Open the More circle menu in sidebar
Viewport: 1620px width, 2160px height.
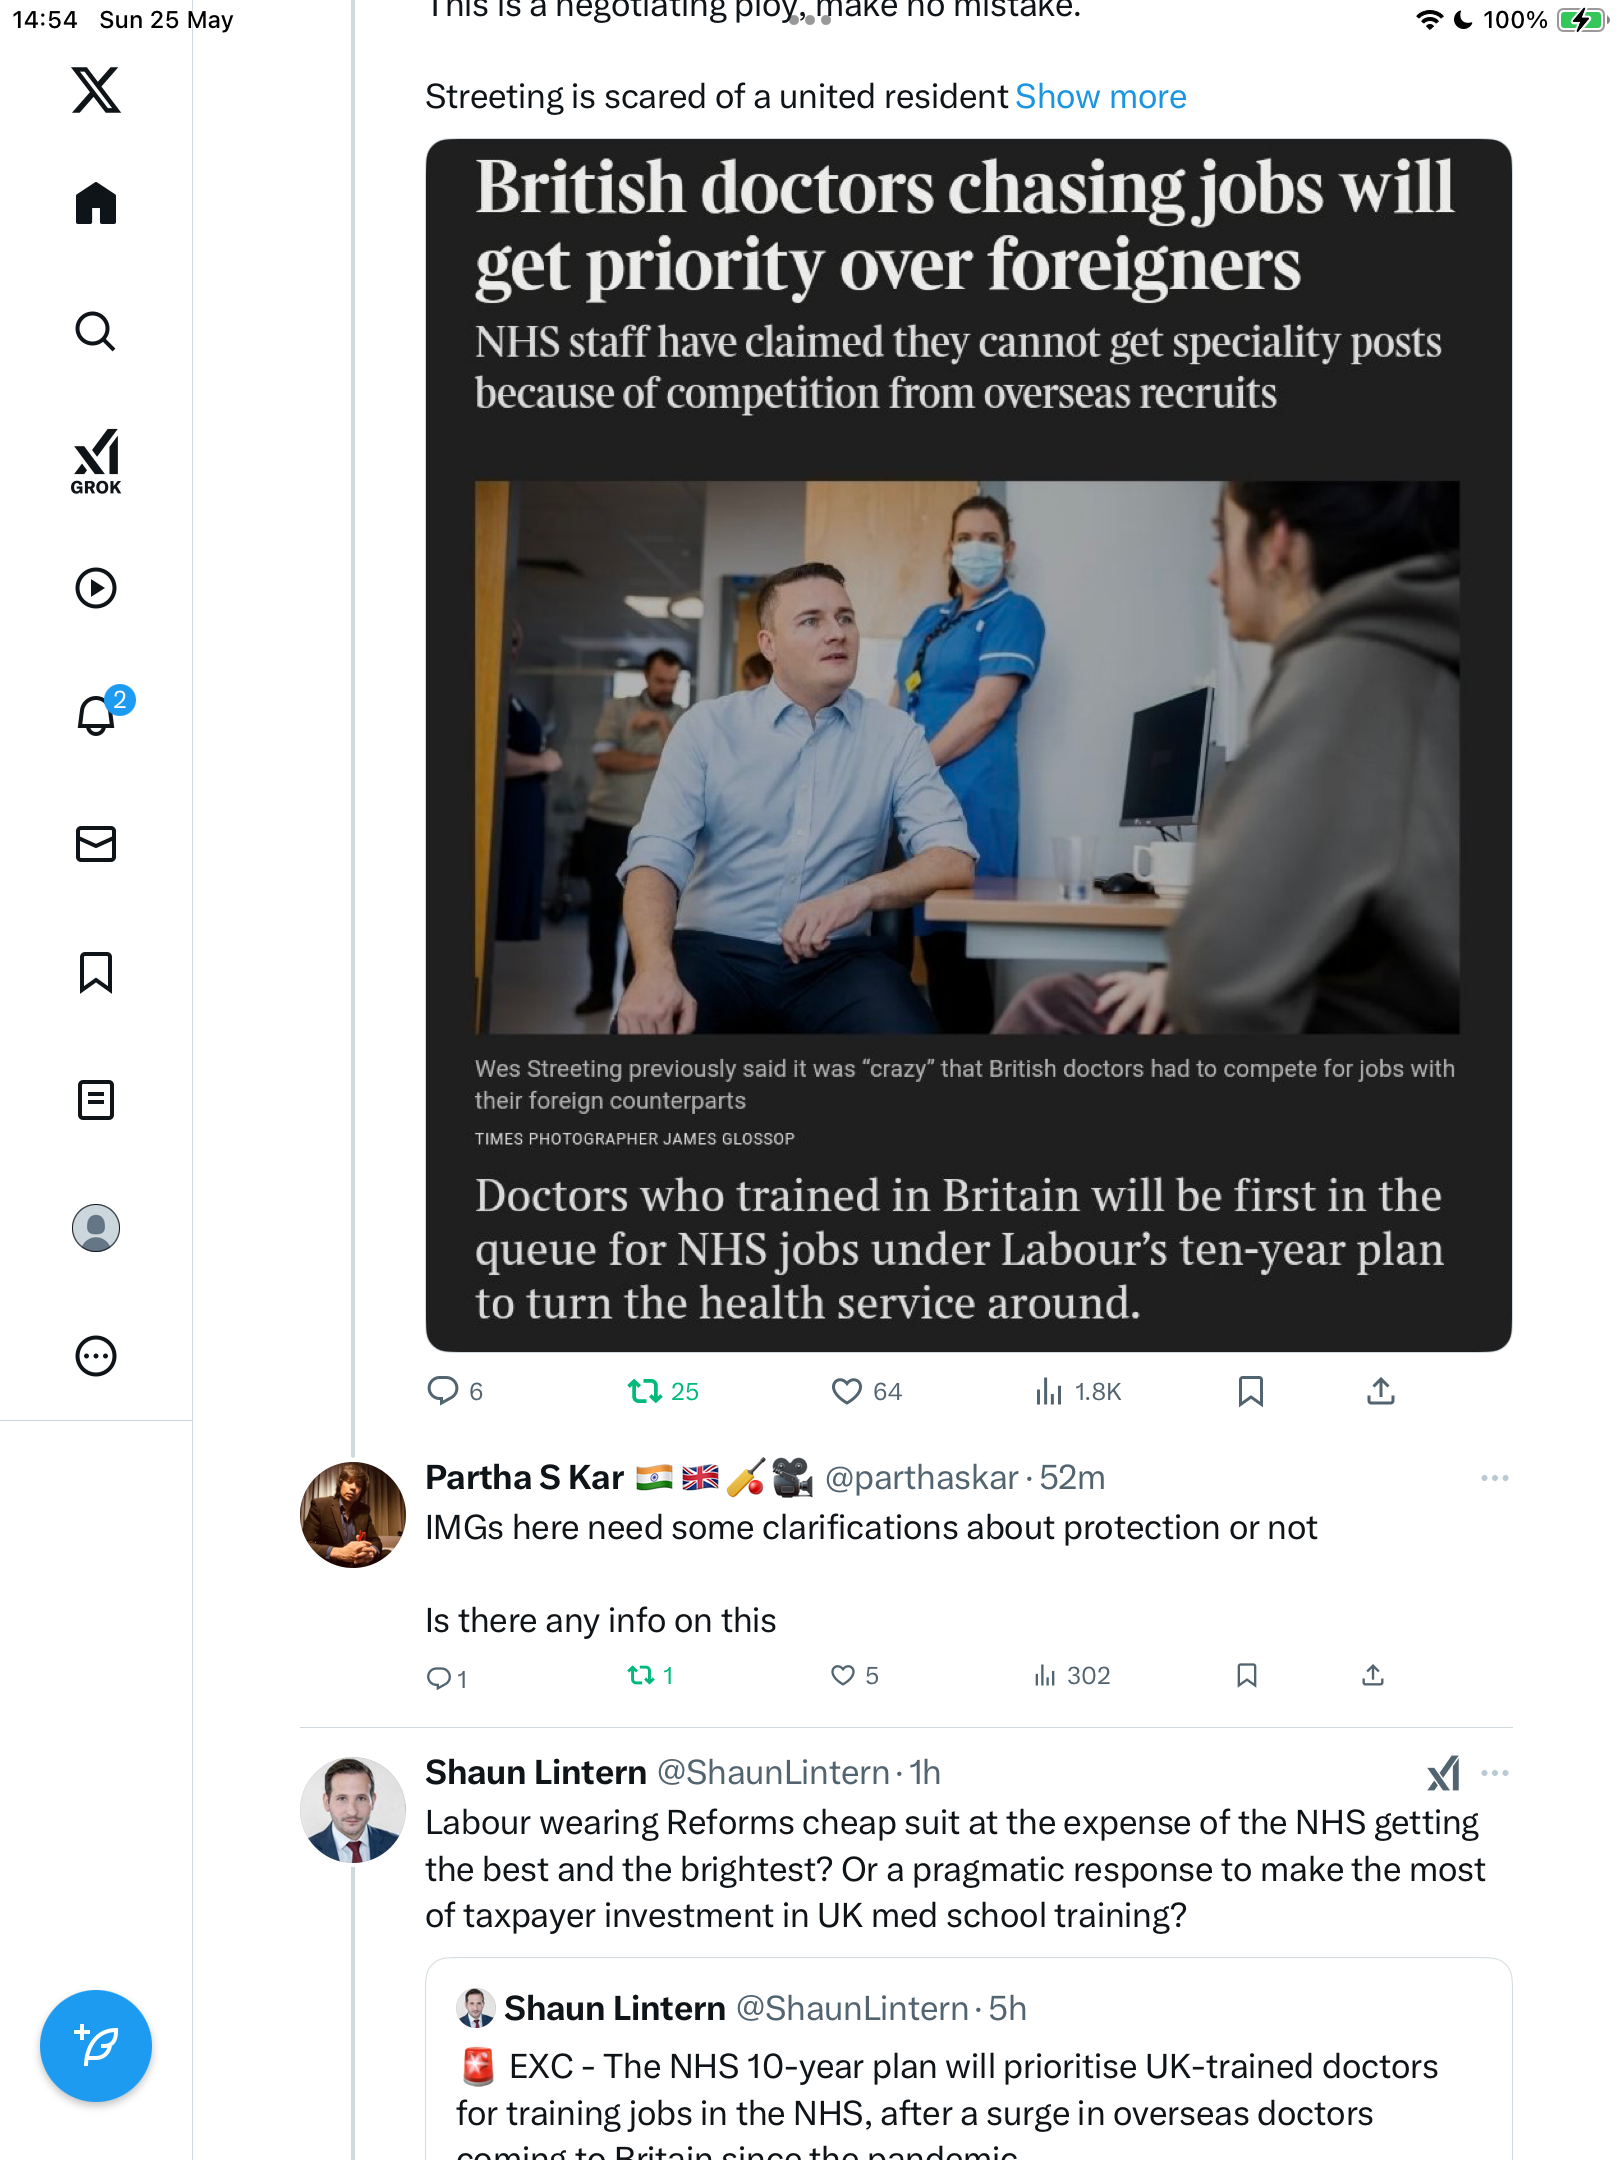coord(96,1356)
